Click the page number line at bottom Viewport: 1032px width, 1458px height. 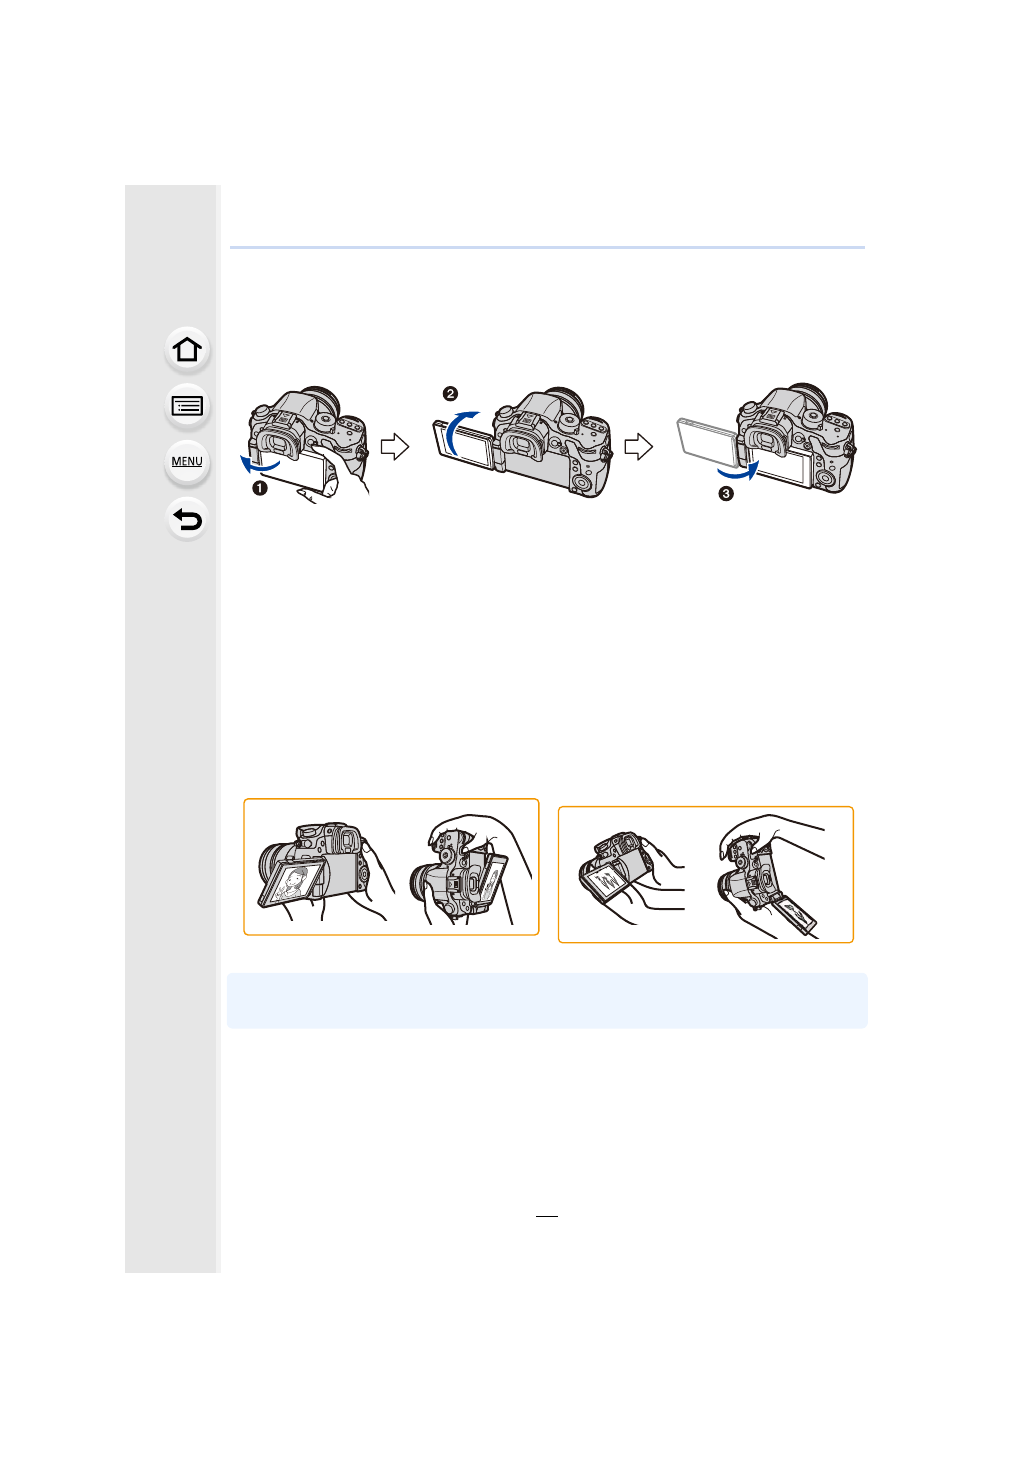547,1216
